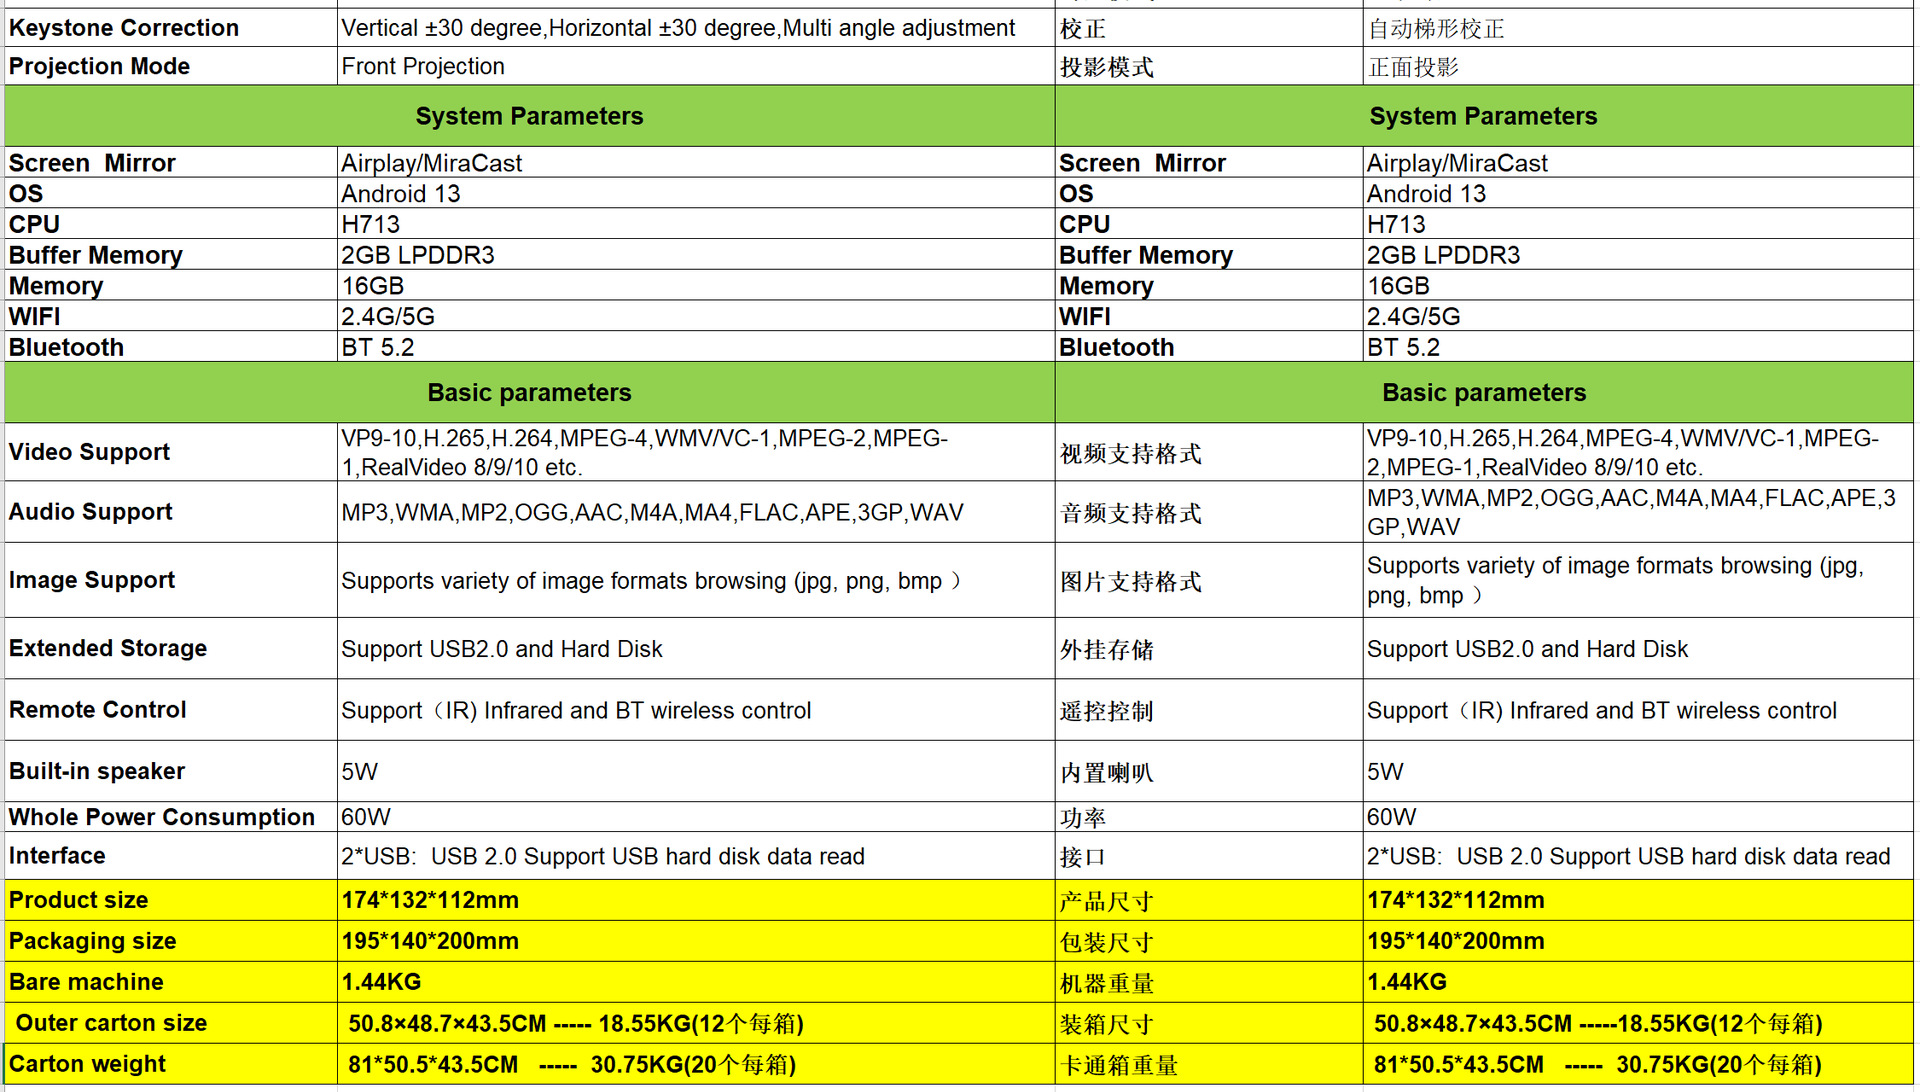This screenshot has height=1092, width=1920.
Task: Select the left Basic parameters green header
Action: point(529,392)
